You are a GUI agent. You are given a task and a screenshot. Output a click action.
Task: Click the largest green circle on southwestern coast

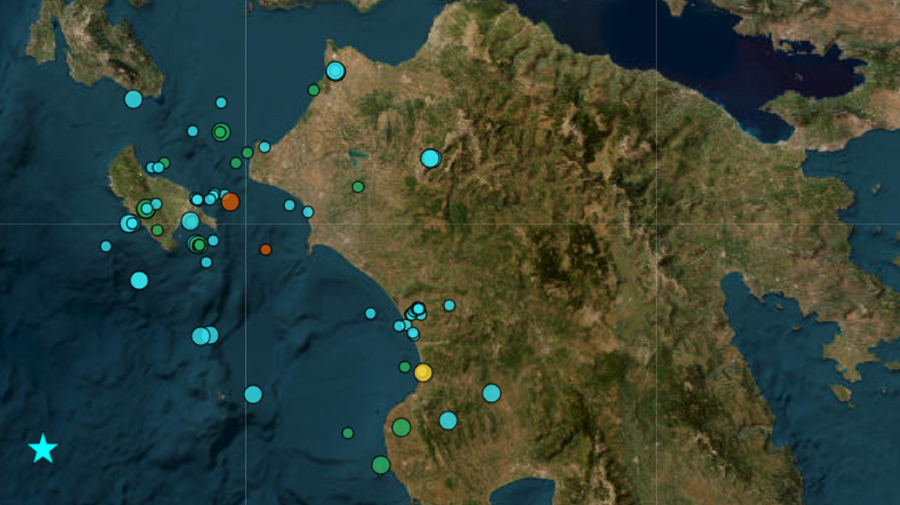(401, 427)
